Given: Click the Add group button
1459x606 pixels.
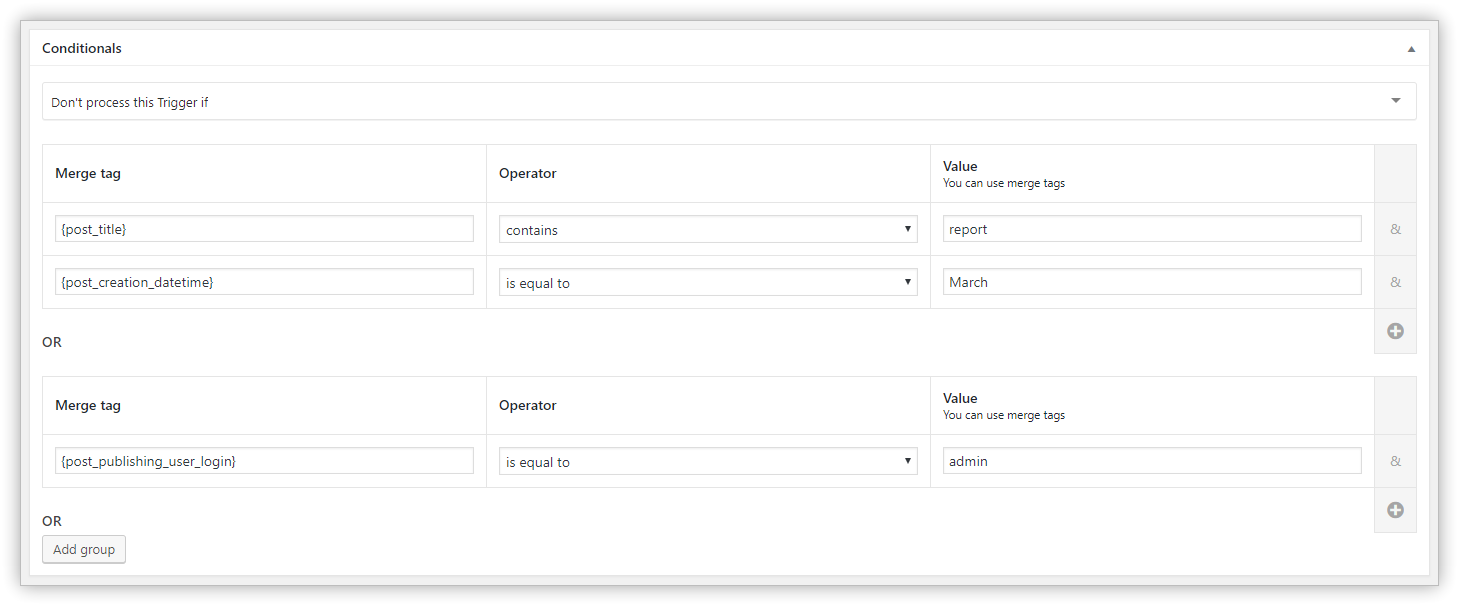Looking at the screenshot, I should click(84, 549).
